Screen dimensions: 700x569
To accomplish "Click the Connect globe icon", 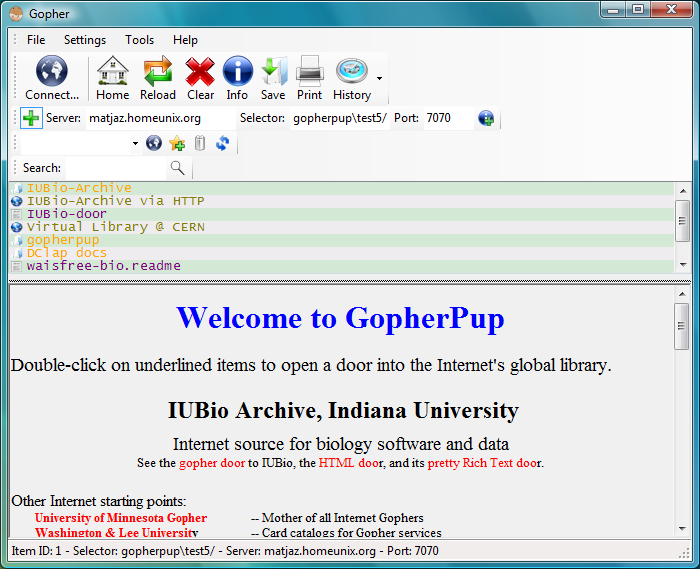I will coord(52,72).
